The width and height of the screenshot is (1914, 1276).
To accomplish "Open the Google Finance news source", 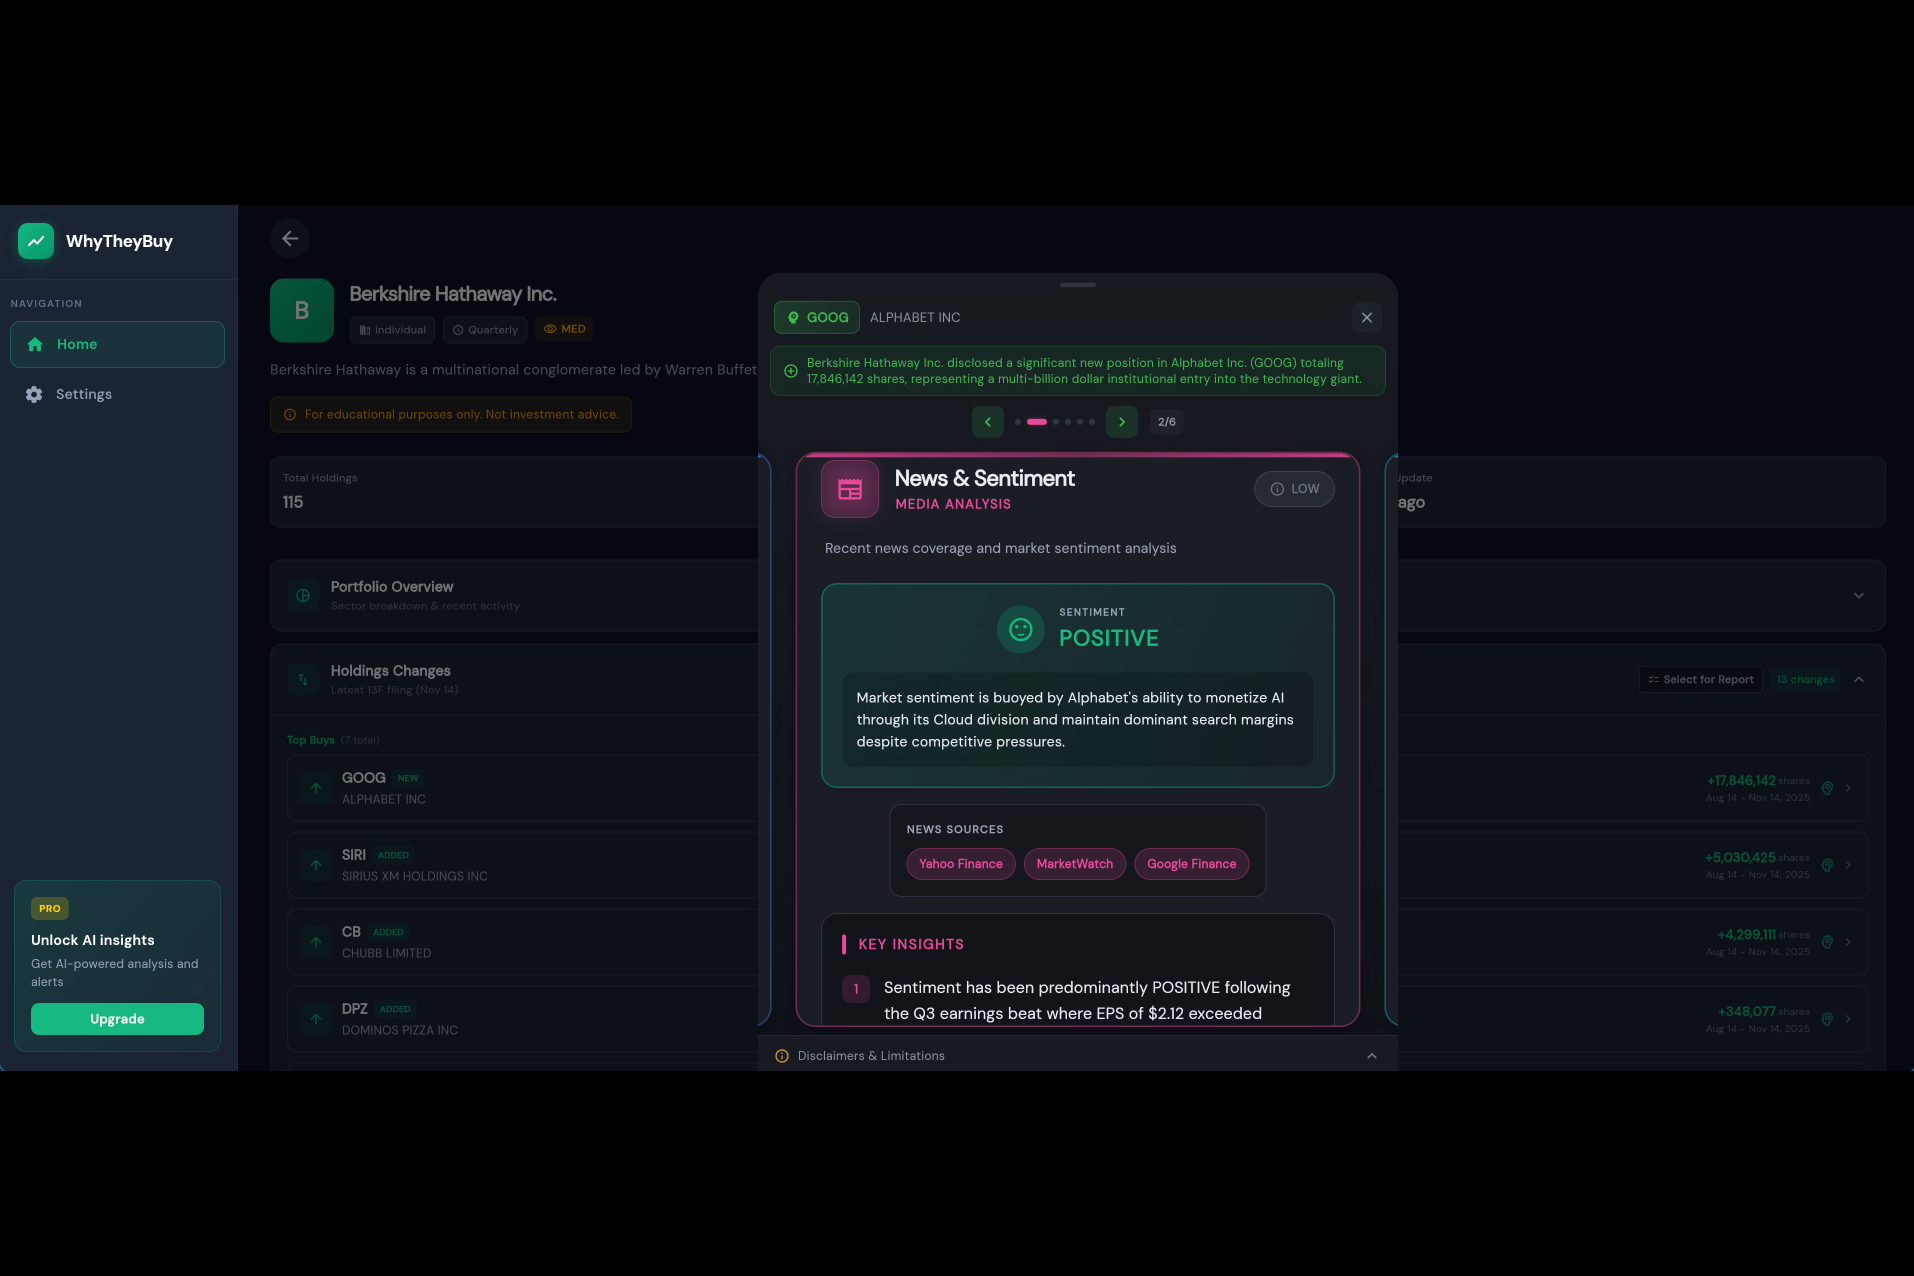I will 1192,864.
